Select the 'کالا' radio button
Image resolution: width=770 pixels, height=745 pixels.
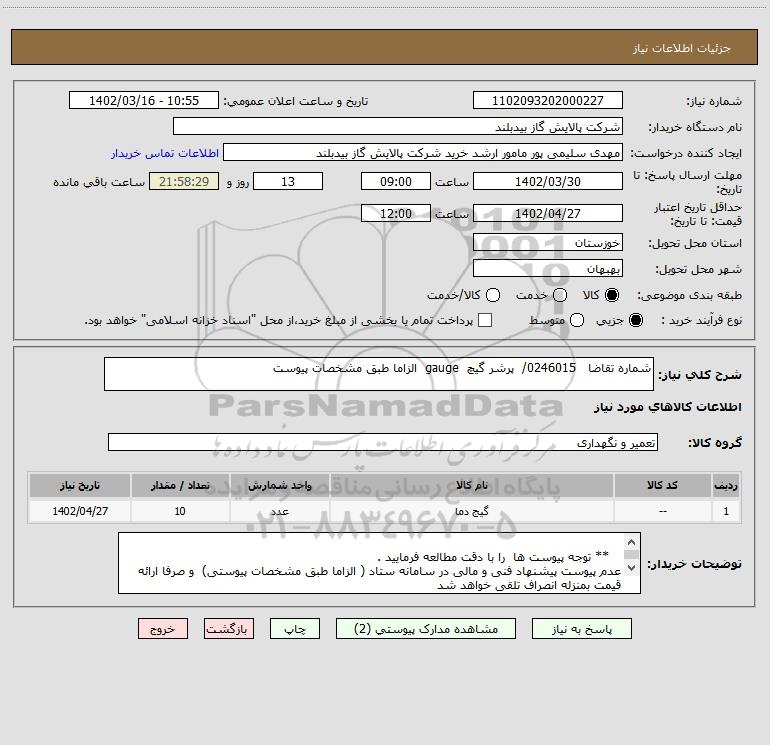point(612,295)
